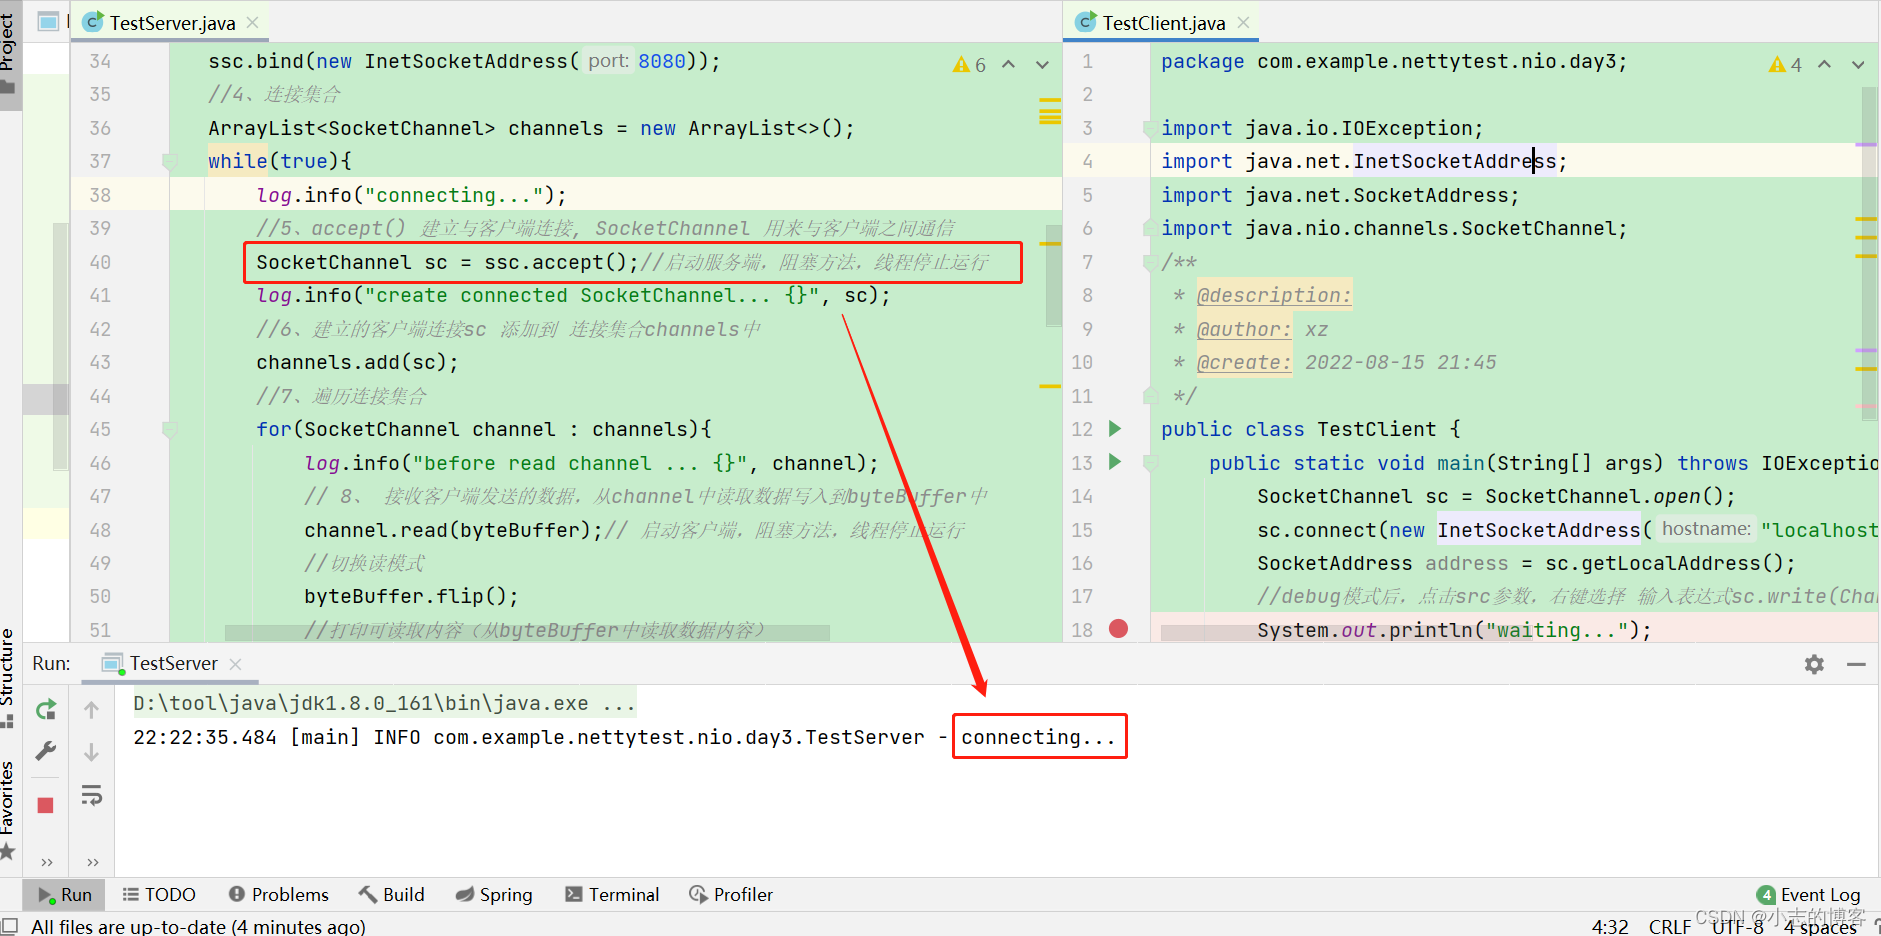The width and height of the screenshot is (1881, 936).
Task: Open the Run tool window tab
Action: 65,895
